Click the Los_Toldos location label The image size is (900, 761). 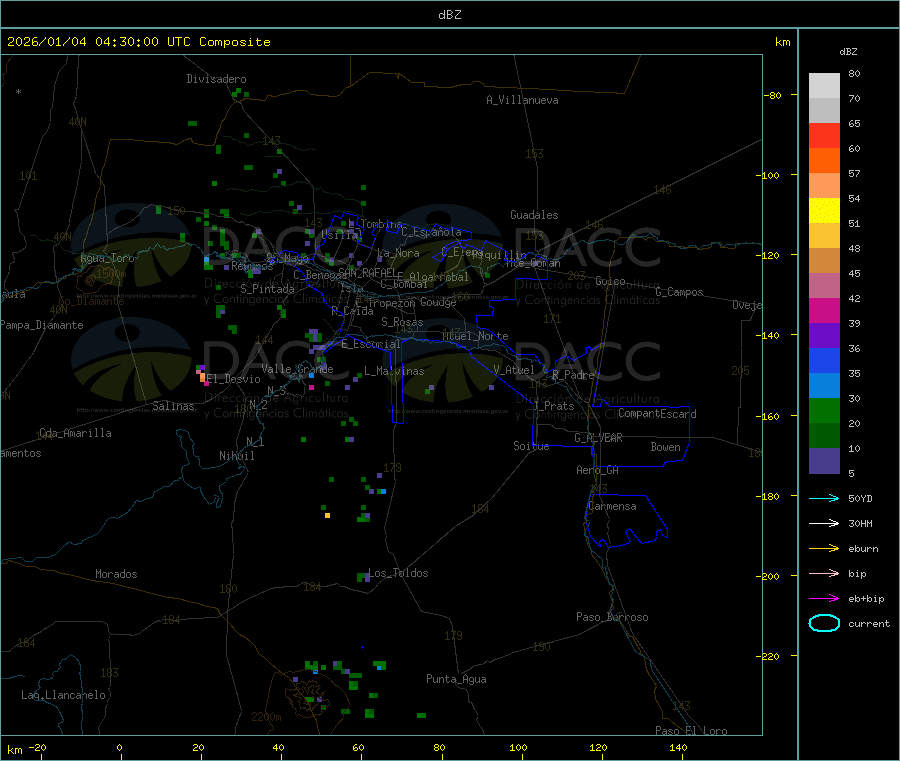point(398,573)
